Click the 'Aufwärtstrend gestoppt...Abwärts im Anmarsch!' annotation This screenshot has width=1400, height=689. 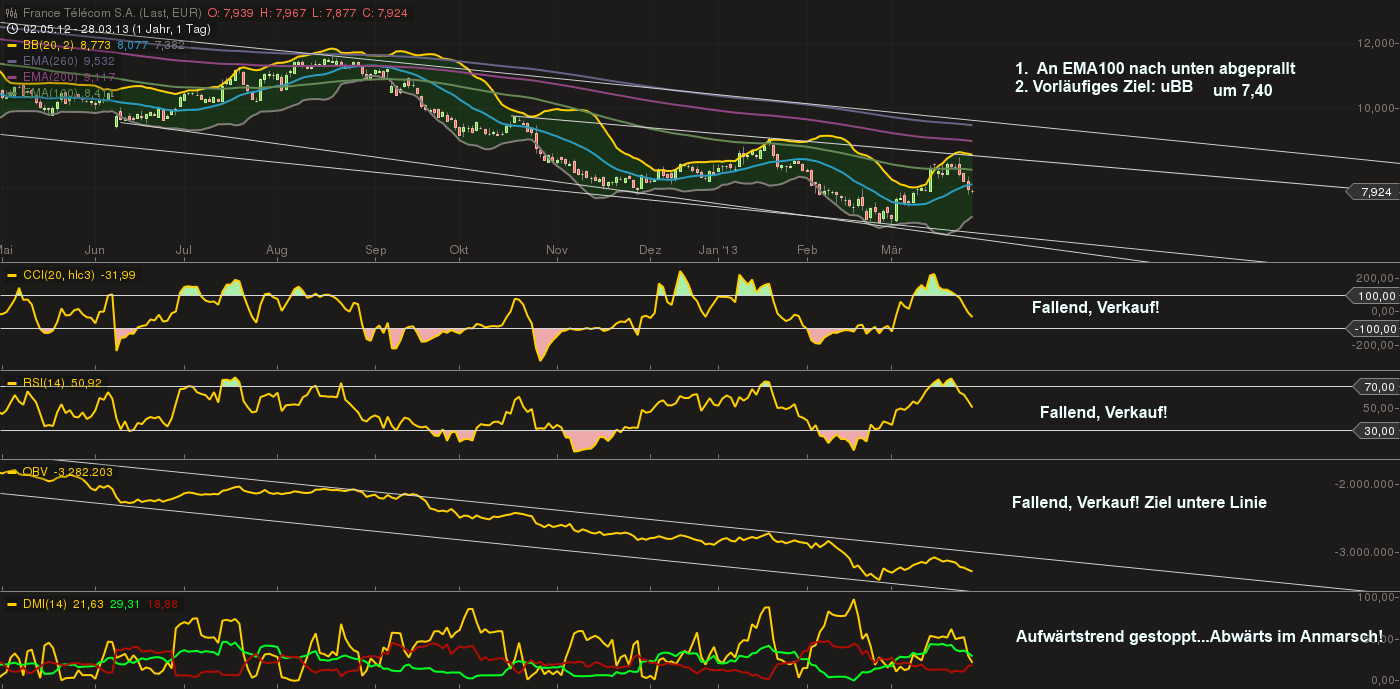click(1199, 634)
